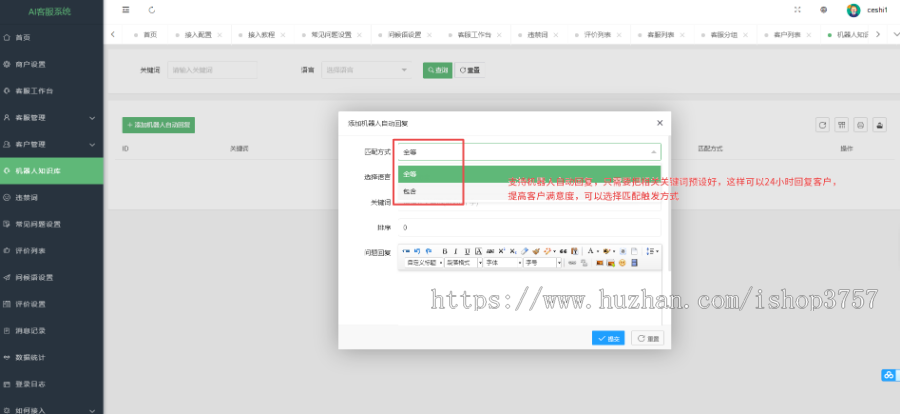Close the 添加机器人自动回复 dialog

click(659, 122)
